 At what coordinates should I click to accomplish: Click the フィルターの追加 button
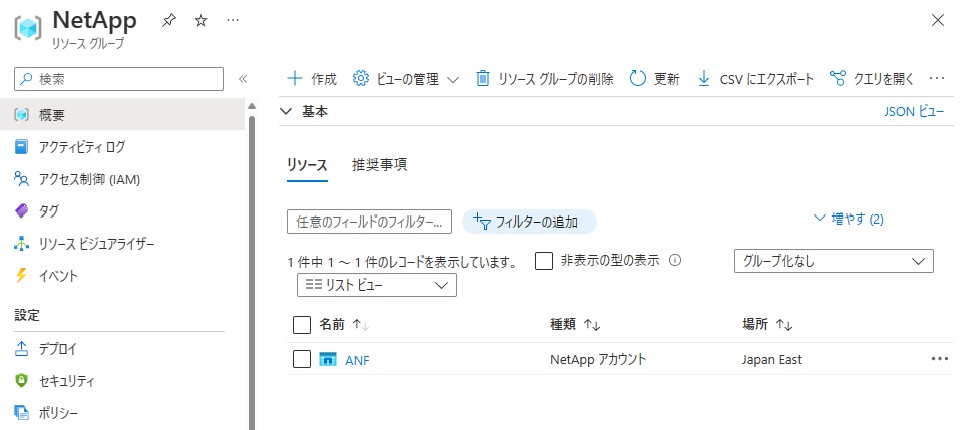(x=529, y=222)
